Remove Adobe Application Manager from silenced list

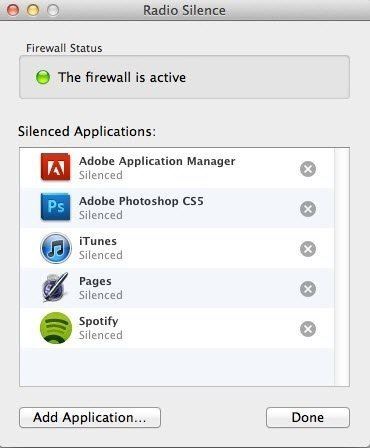click(308, 169)
